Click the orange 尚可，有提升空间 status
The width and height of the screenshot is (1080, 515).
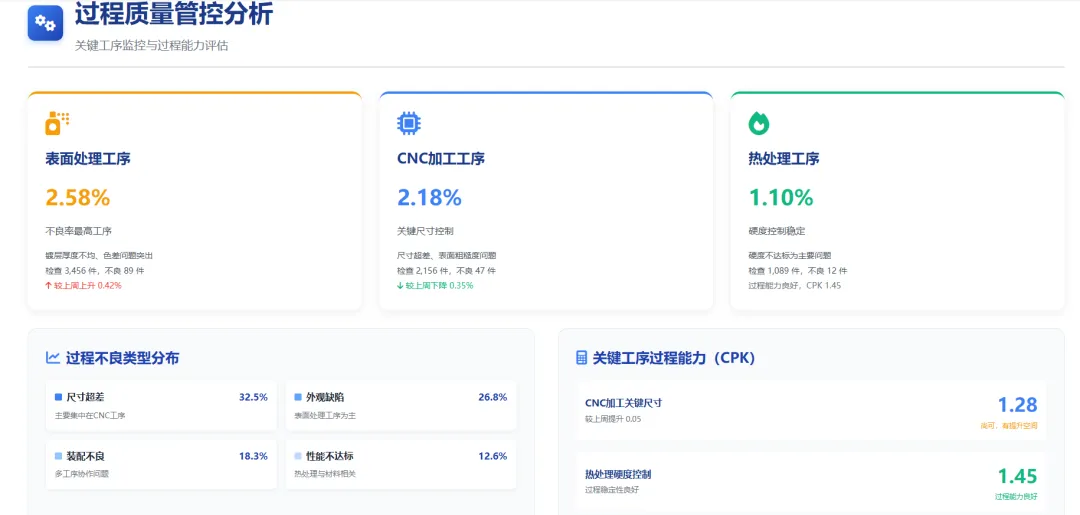pos(1009,426)
